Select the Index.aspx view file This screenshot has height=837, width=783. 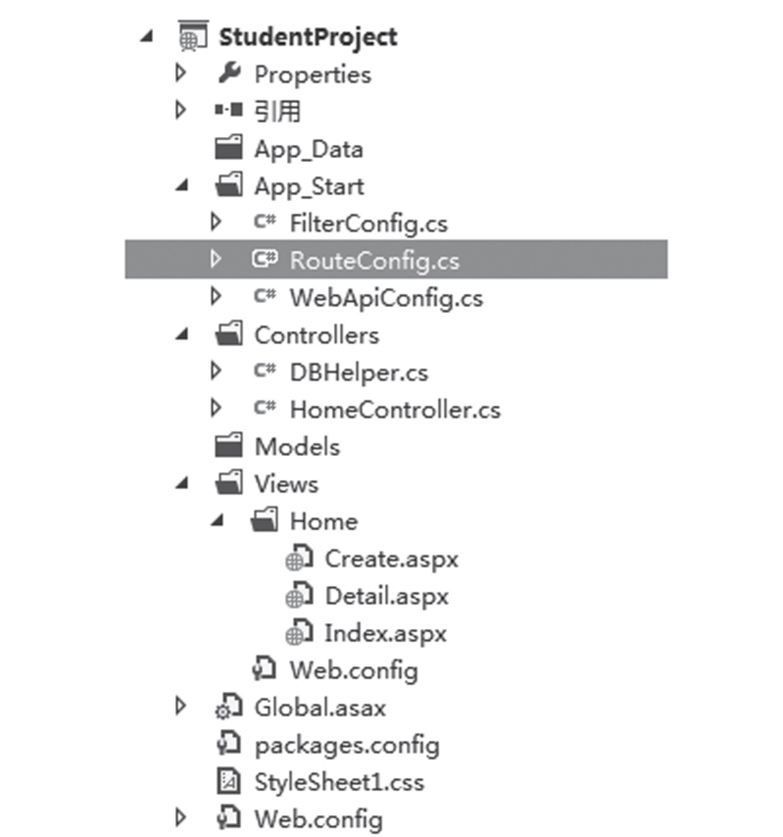385,633
